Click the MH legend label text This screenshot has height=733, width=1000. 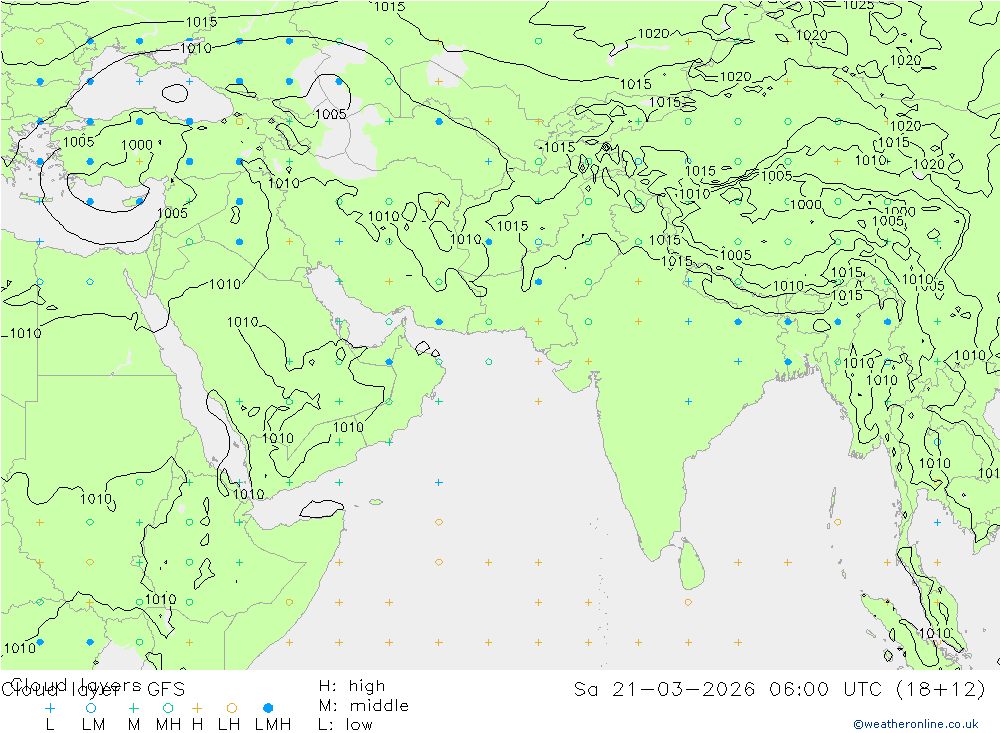[168, 725]
